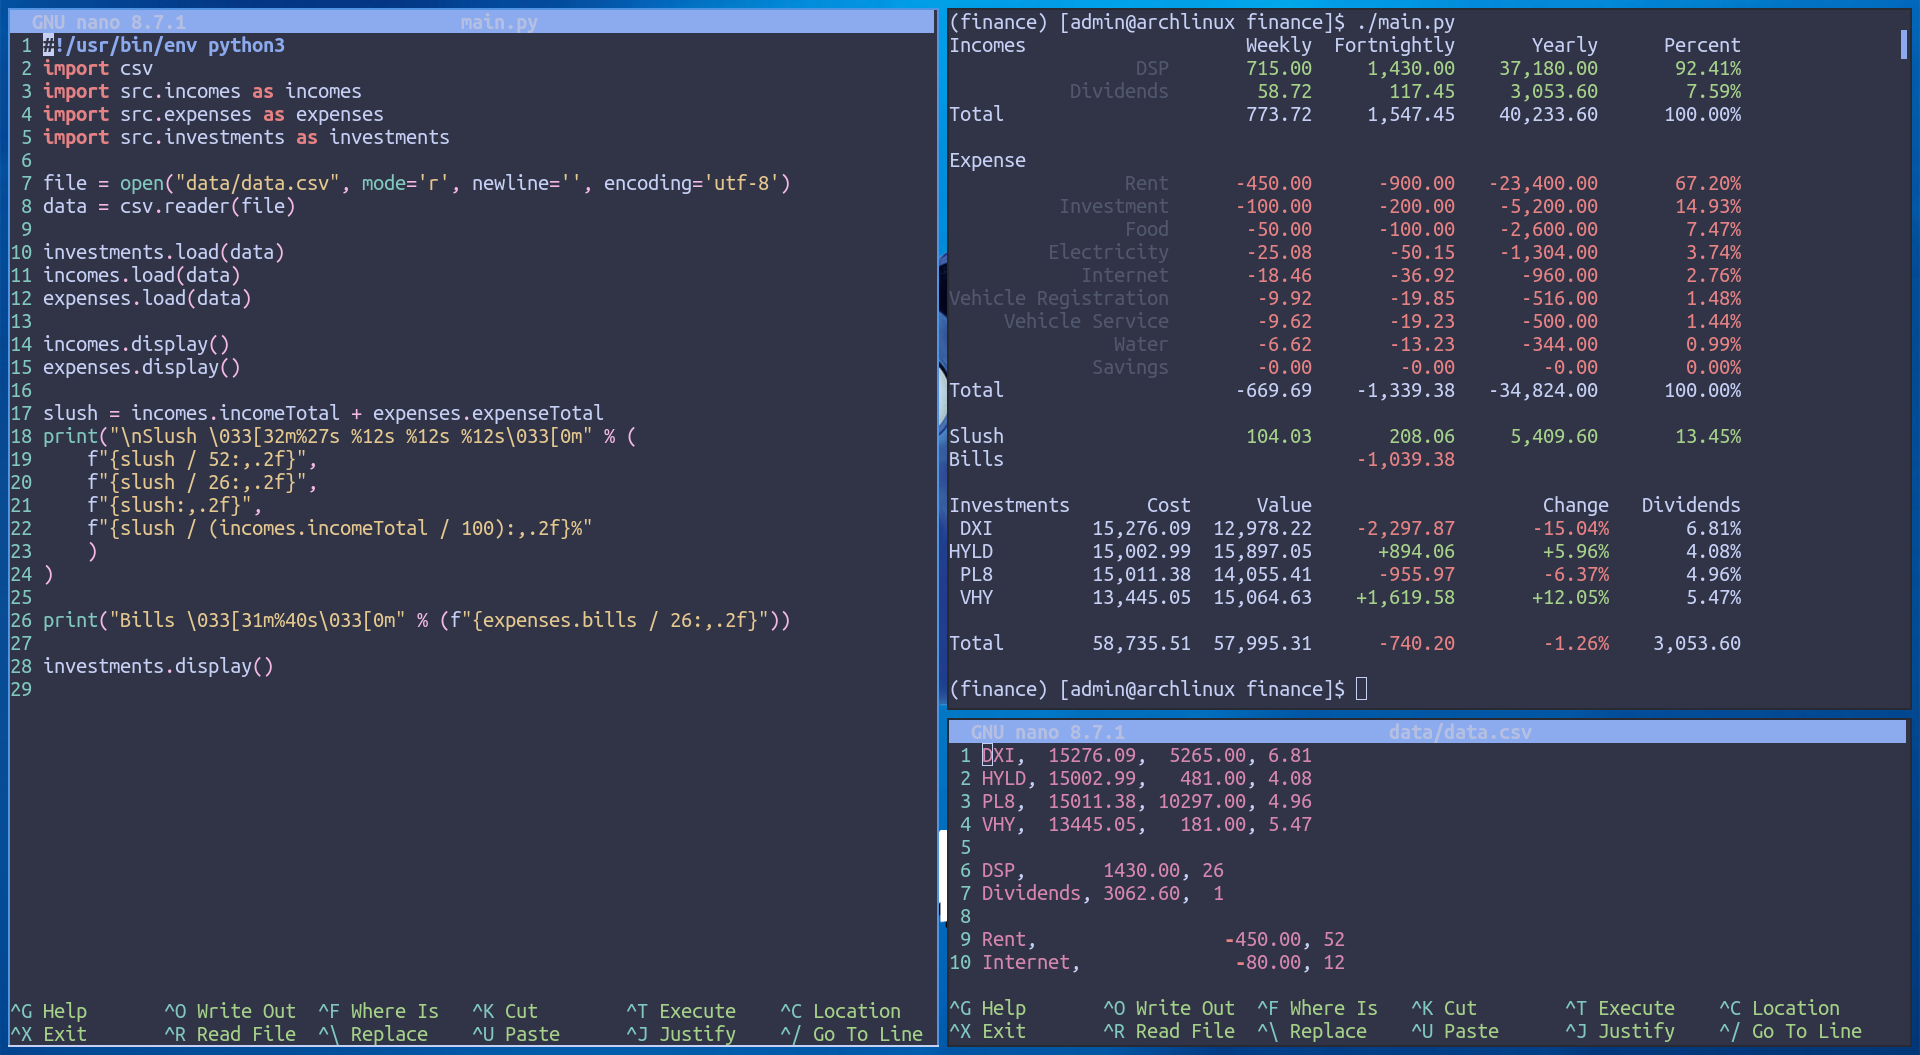Click the 'expenses.display()' line

[142, 367]
